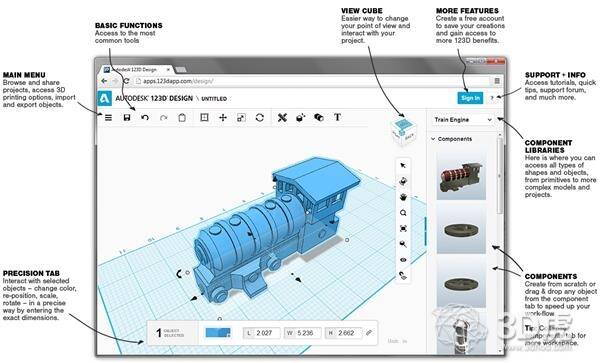This screenshot has height=363, width=600.
Task: Click the L dimension input field
Action: tap(262, 333)
